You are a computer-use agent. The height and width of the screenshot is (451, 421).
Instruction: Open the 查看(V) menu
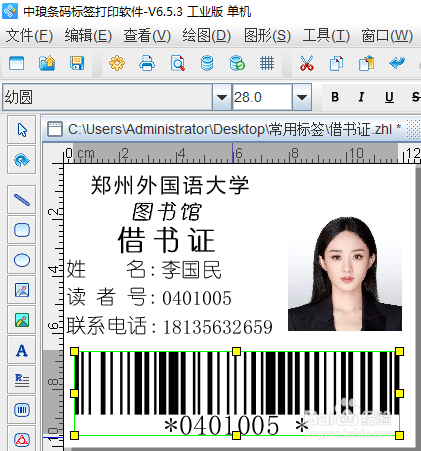coord(147,35)
